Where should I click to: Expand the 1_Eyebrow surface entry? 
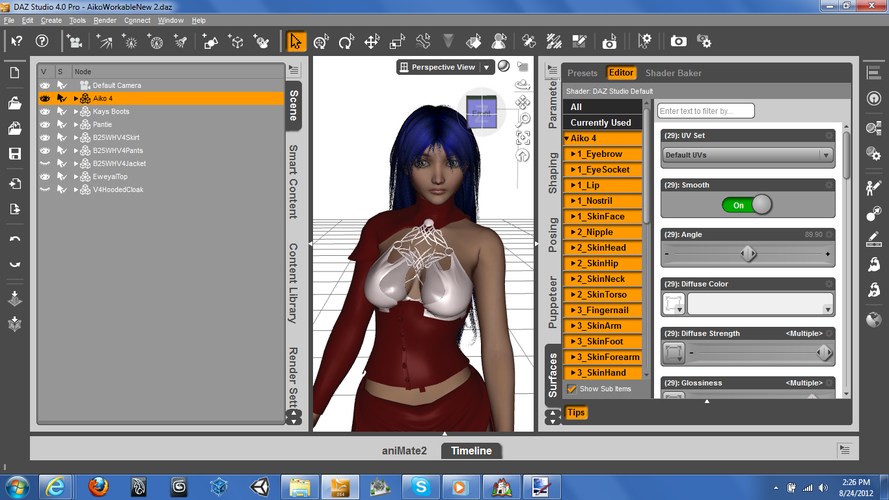point(573,154)
